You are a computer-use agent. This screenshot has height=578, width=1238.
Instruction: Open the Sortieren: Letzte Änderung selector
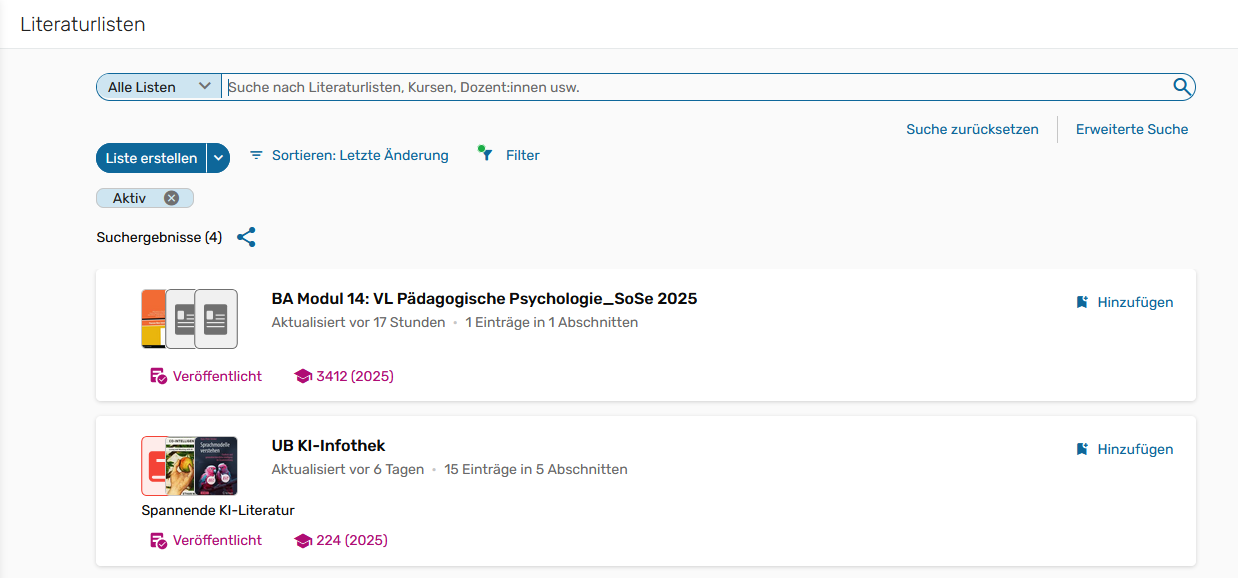pyautogui.click(x=360, y=155)
